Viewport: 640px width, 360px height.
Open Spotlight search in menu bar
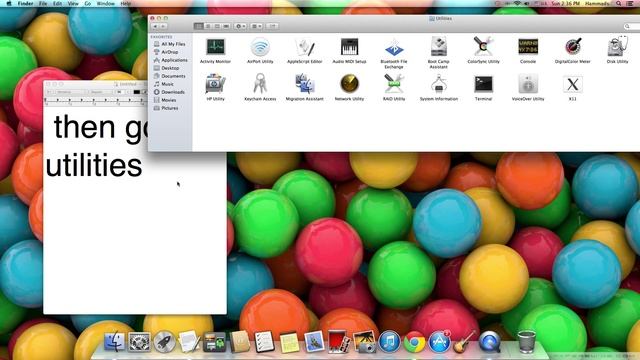coord(619,3)
